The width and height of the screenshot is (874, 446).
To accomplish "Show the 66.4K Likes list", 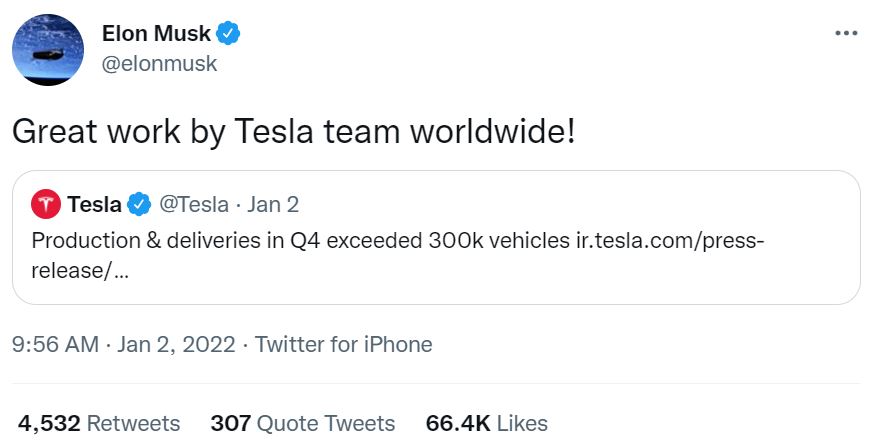I will (x=486, y=423).
